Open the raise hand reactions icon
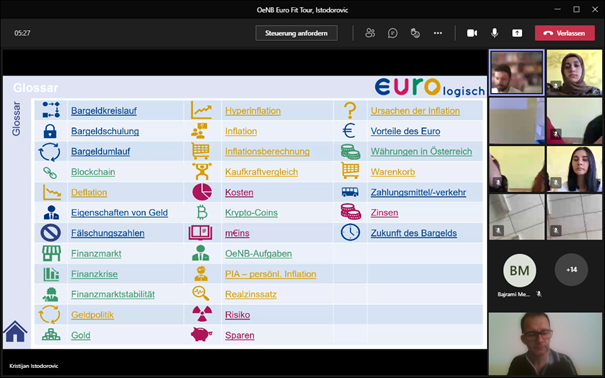Viewport: 605px width, 378px height. point(415,33)
